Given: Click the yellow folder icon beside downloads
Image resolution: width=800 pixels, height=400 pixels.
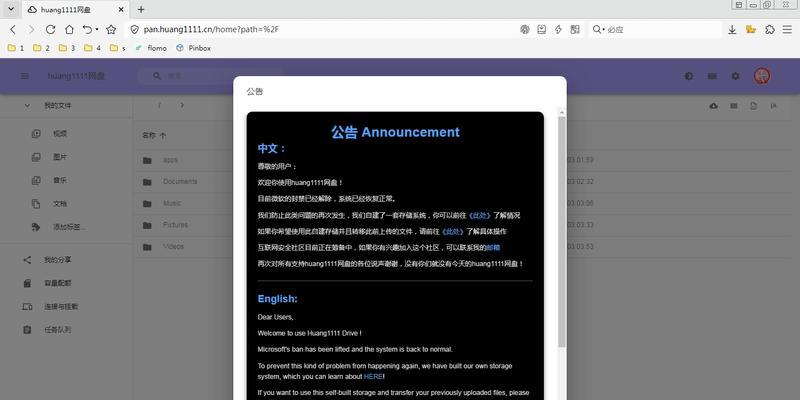Looking at the screenshot, I should coord(751,30).
